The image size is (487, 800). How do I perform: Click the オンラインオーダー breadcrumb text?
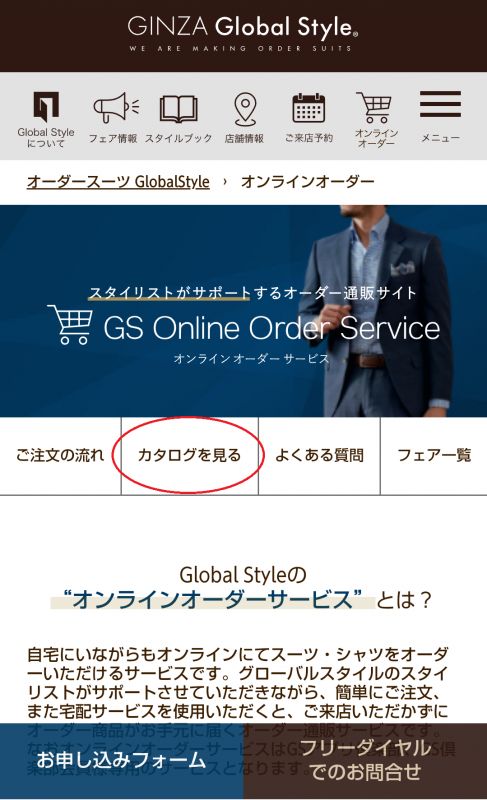coord(307,182)
